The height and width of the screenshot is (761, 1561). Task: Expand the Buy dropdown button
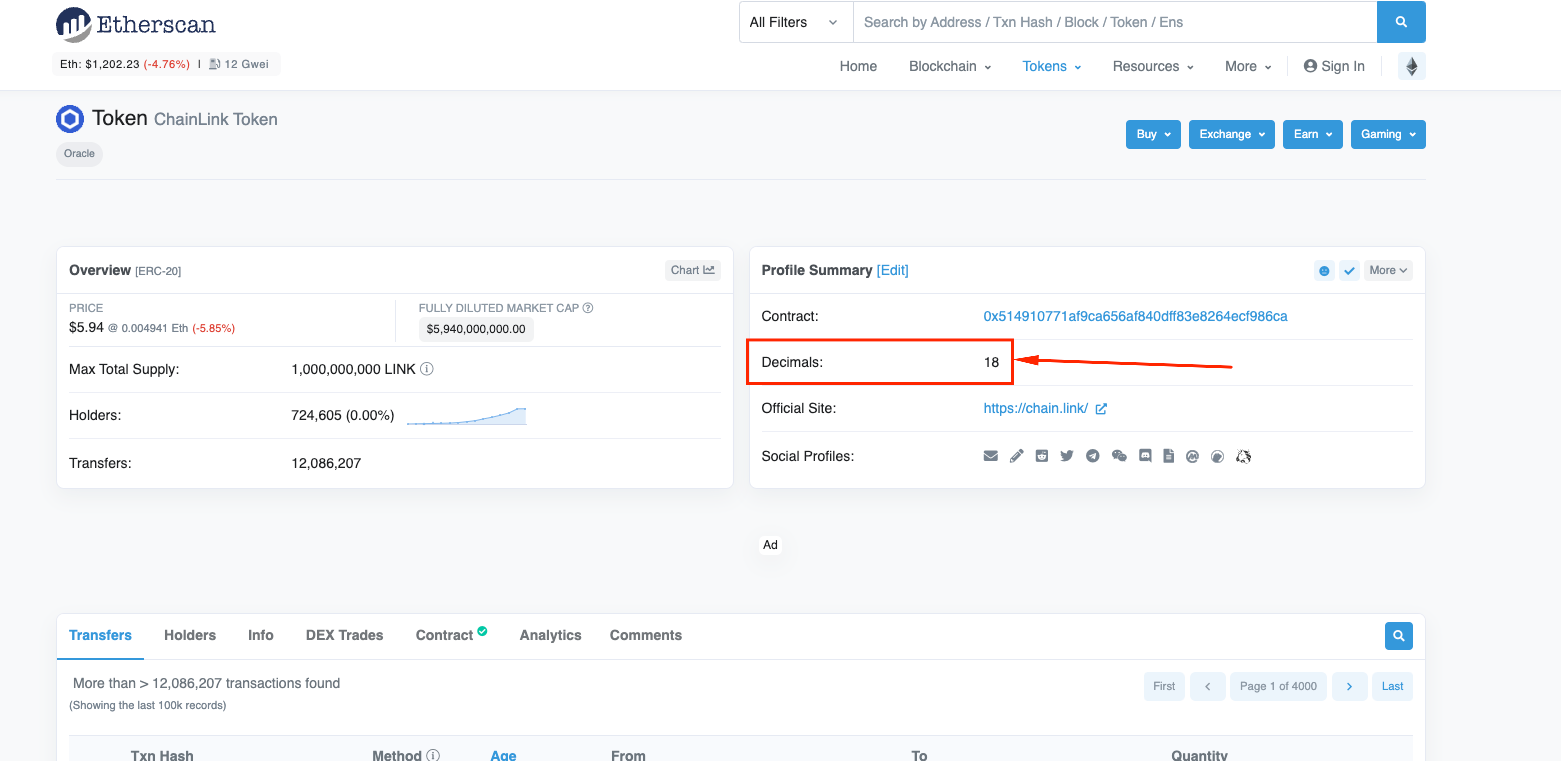click(x=1152, y=134)
